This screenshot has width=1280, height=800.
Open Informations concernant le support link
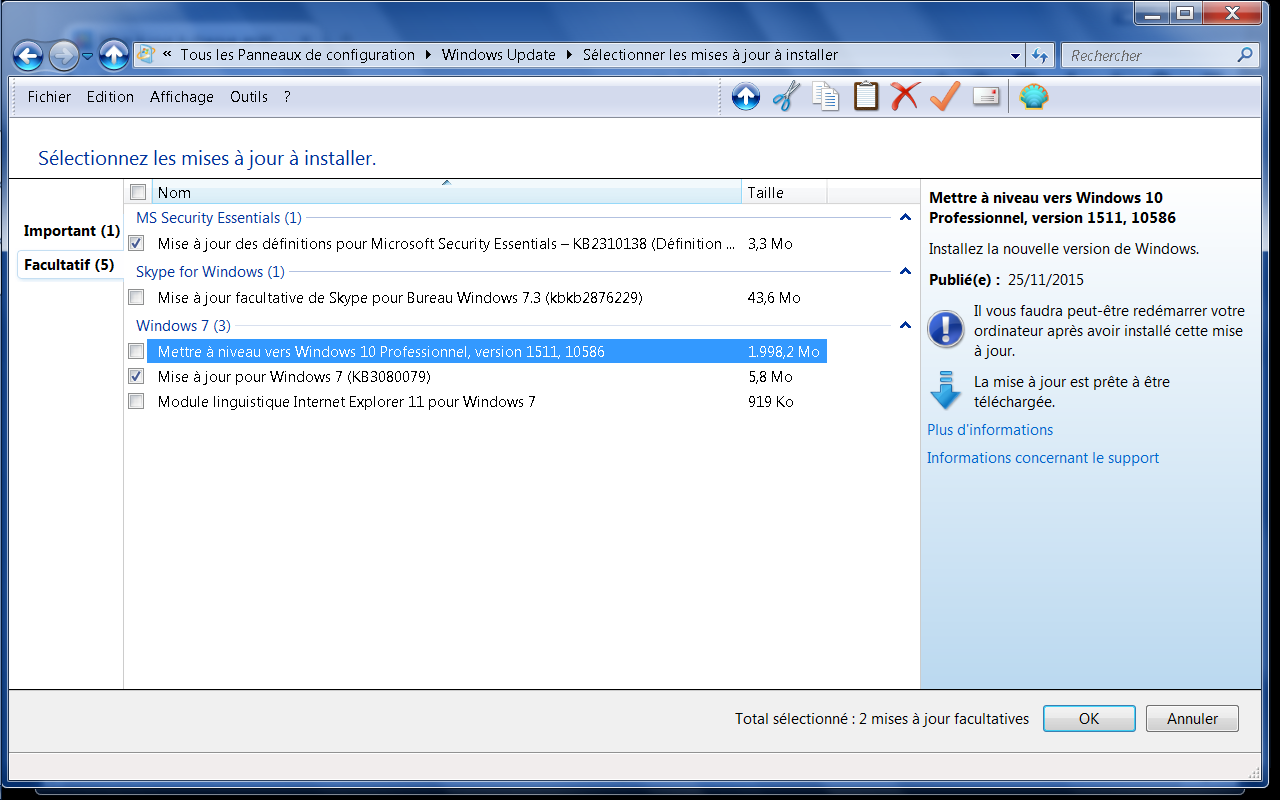pyautogui.click(x=1043, y=458)
